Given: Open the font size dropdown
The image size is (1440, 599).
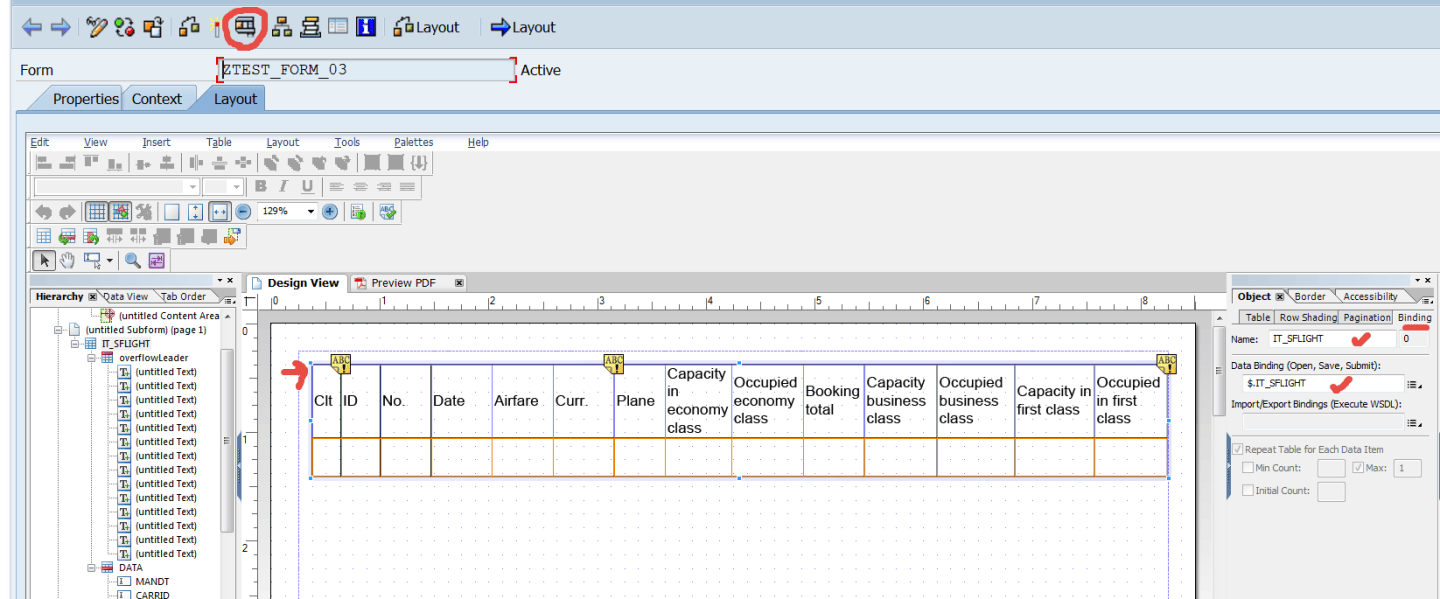Looking at the screenshot, I should (236, 187).
